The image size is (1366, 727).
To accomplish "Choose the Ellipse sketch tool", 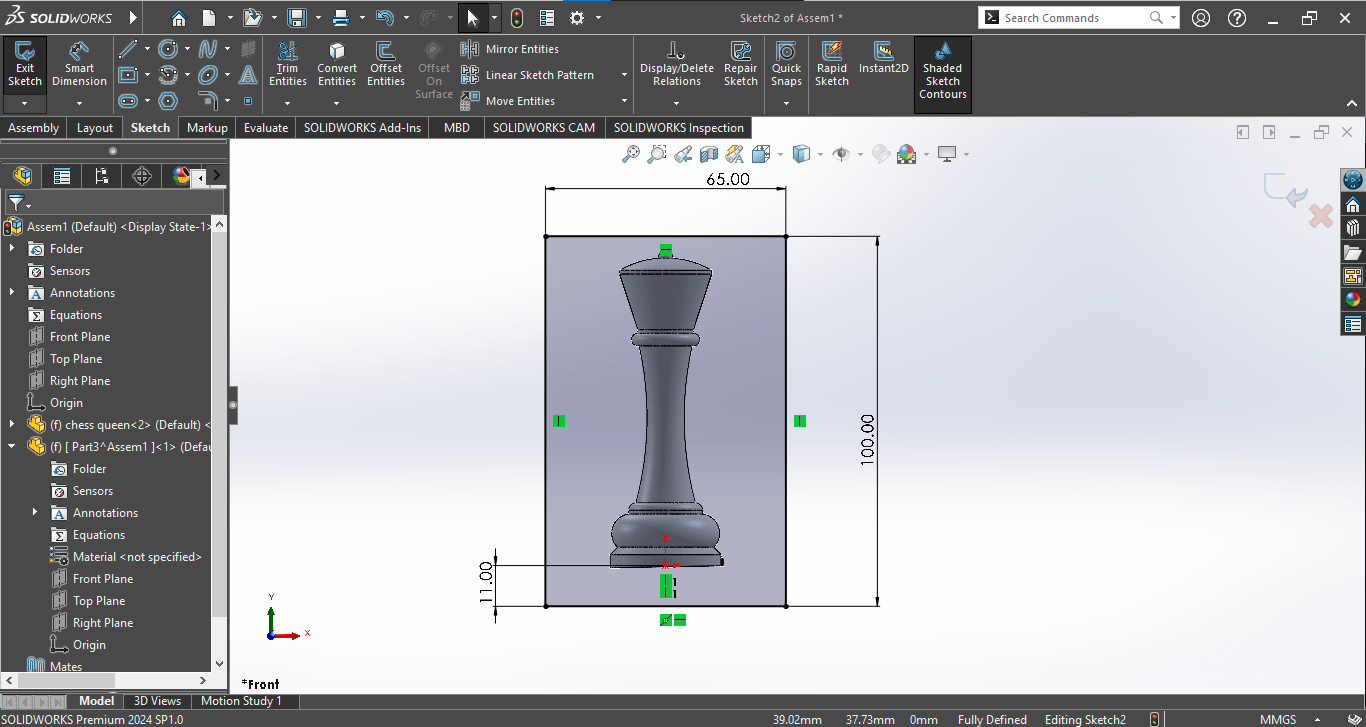I will pos(208,75).
